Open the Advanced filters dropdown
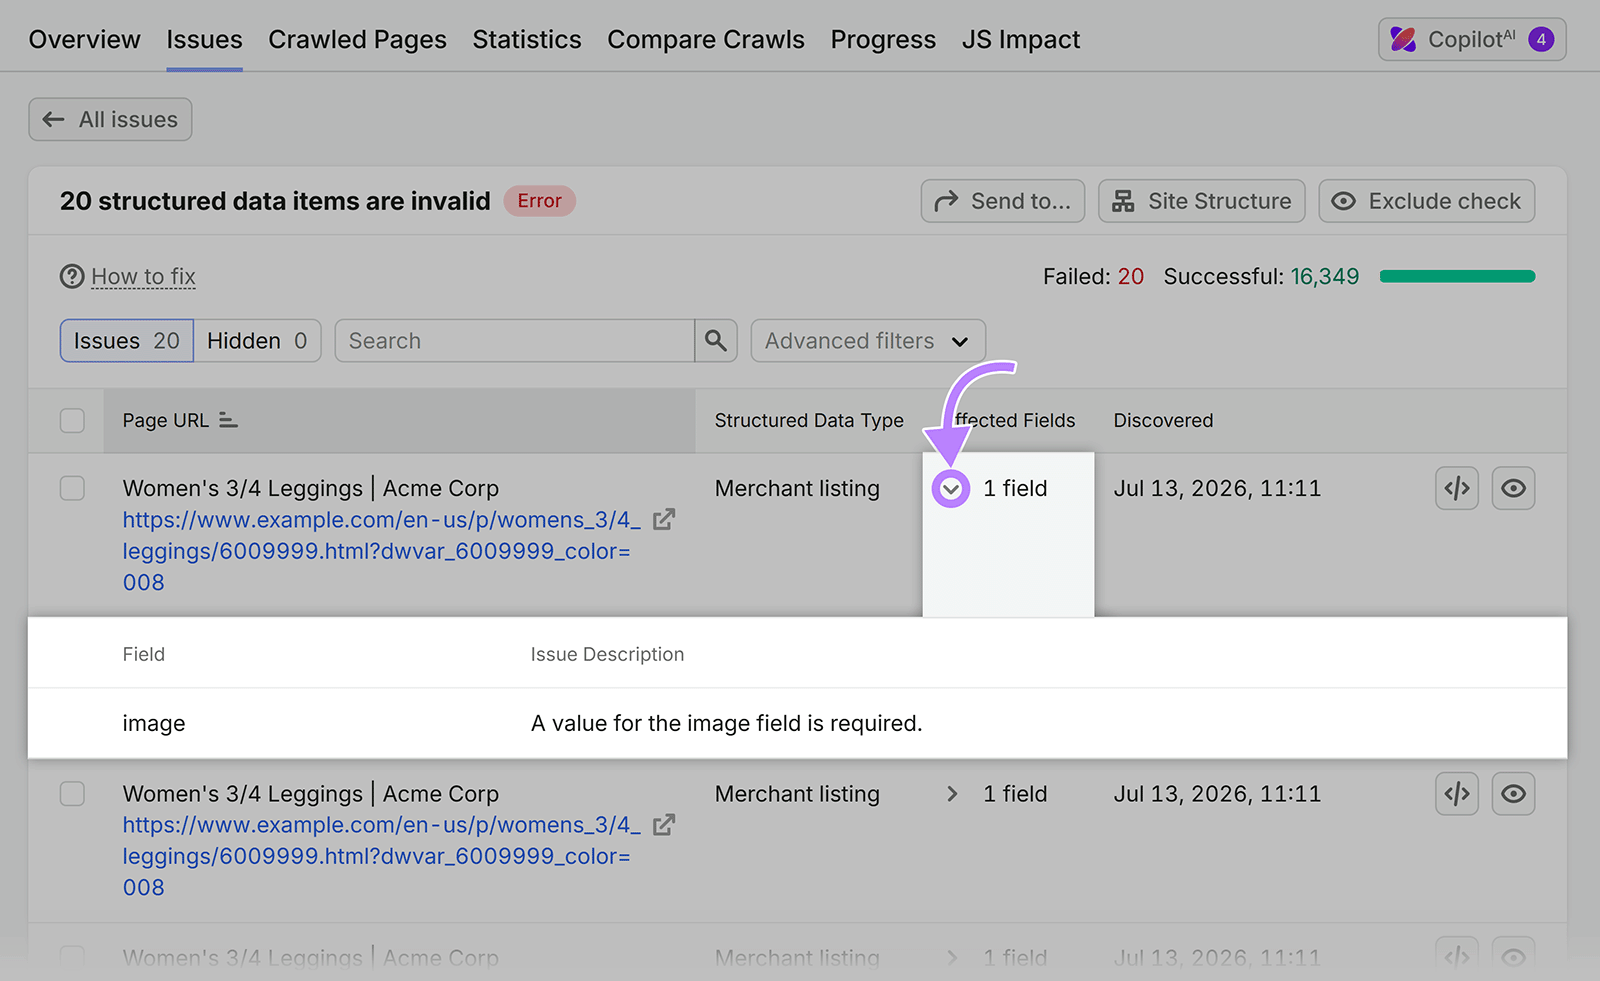Image resolution: width=1600 pixels, height=981 pixels. tap(868, 341)
